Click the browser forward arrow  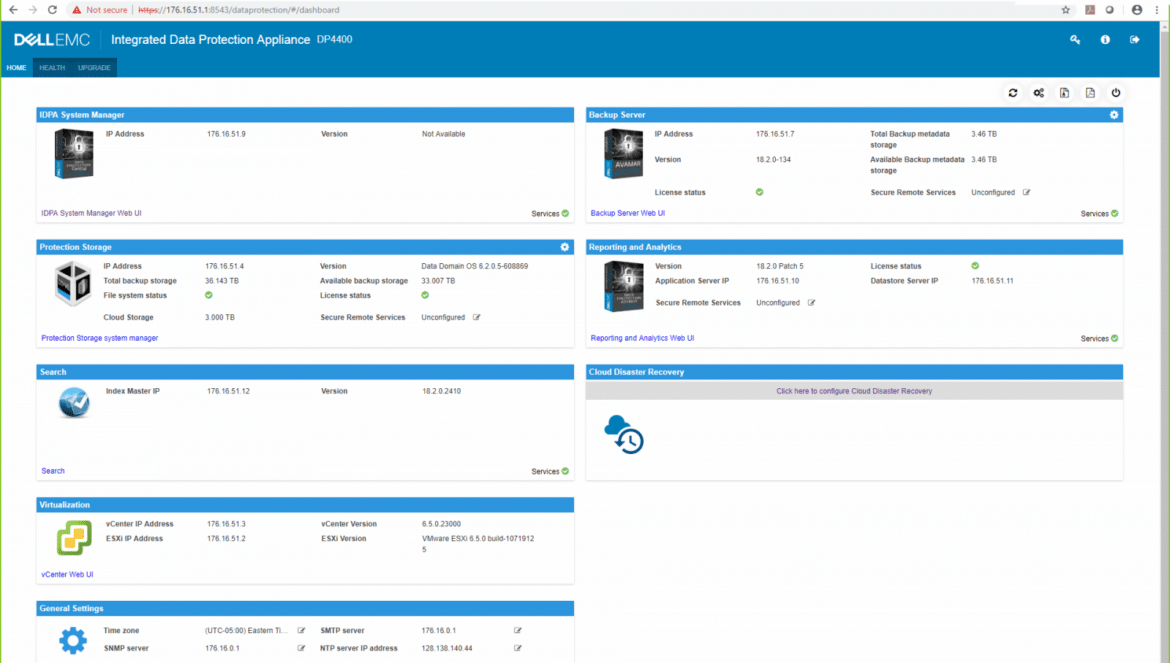point(32,10)
